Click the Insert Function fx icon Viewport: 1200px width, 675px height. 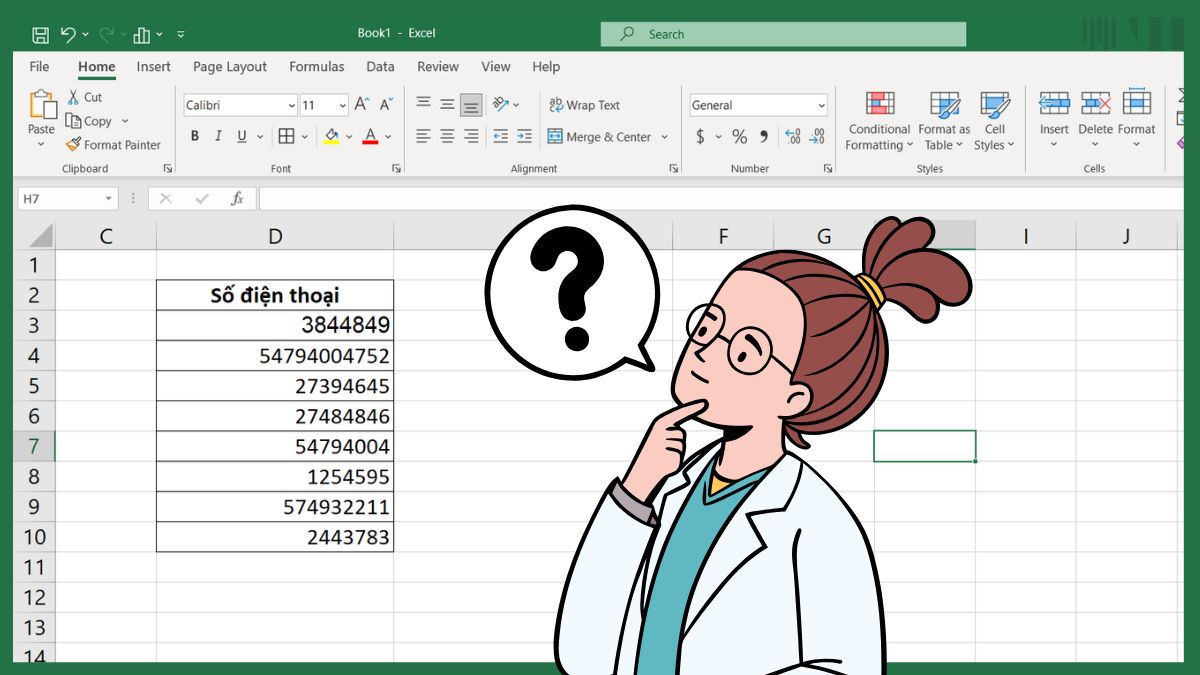click(237, 199)
